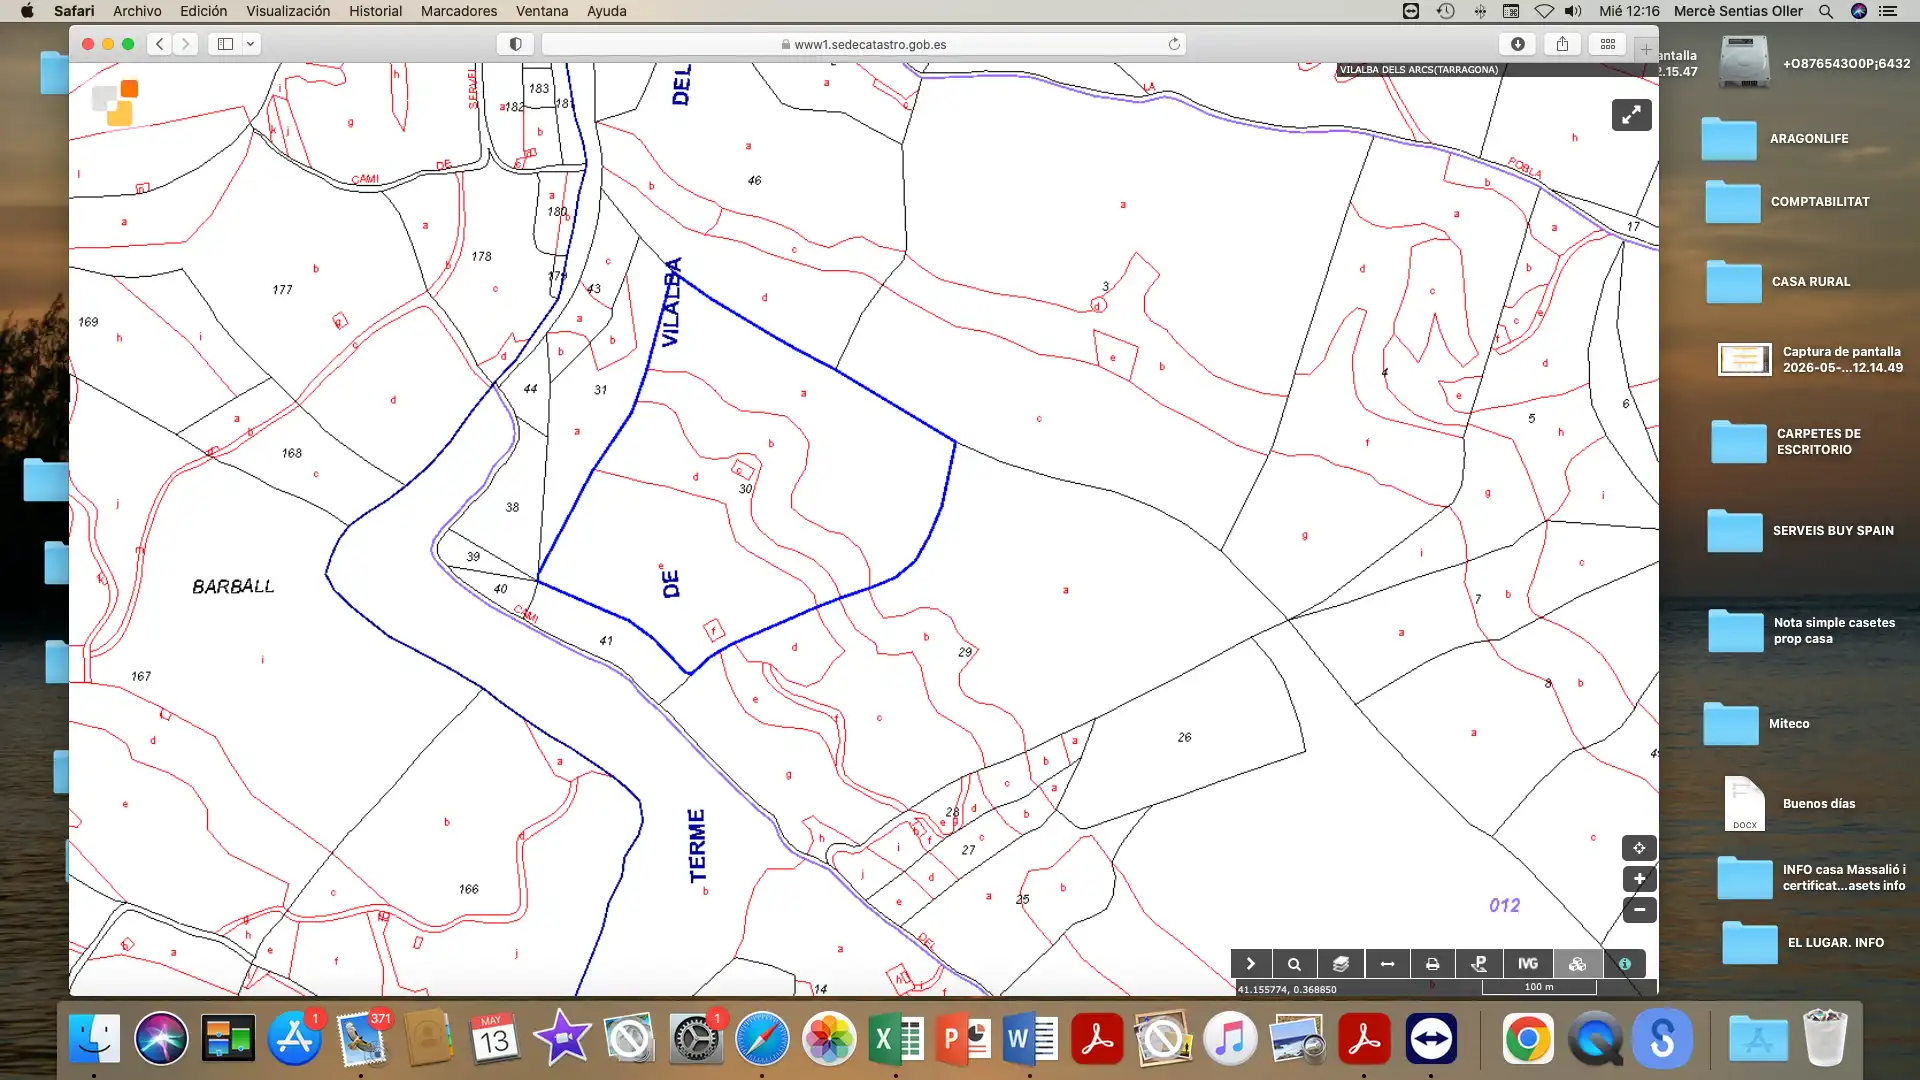Show Safari downloads
The image size is (1920, 1080).
(x=1518, y=44)
